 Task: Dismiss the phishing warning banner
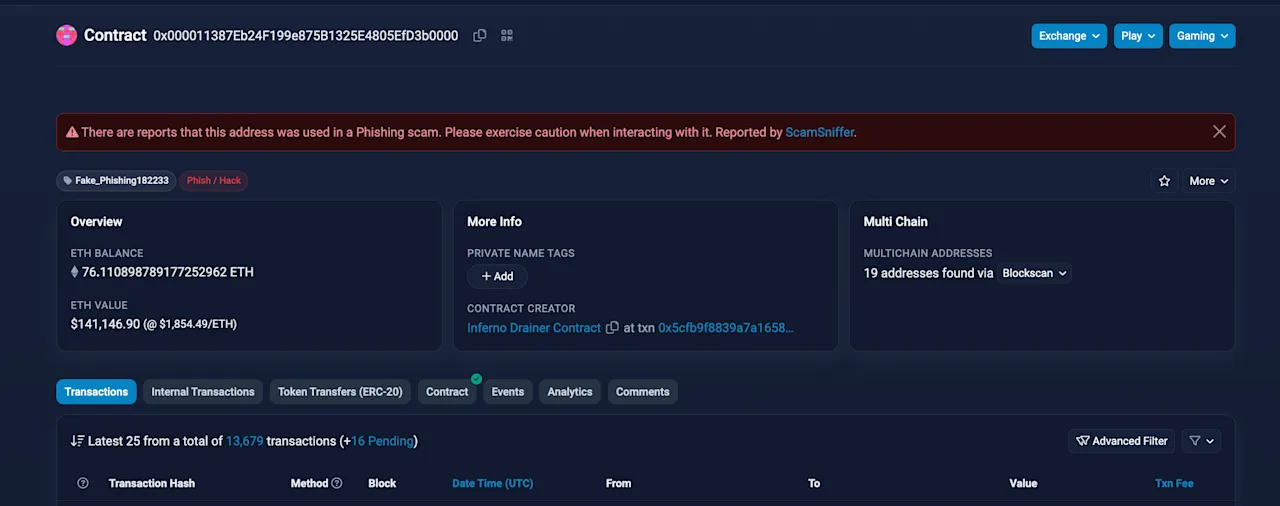pyautogui.click(x=1219, y=132)
